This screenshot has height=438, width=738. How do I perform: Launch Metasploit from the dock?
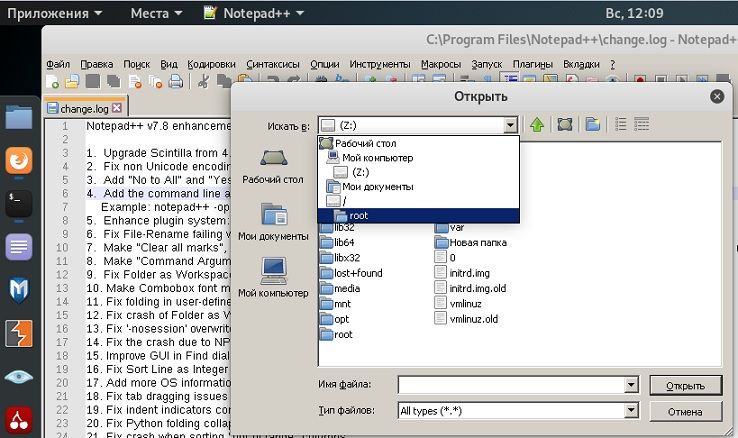tap(19, 290)
